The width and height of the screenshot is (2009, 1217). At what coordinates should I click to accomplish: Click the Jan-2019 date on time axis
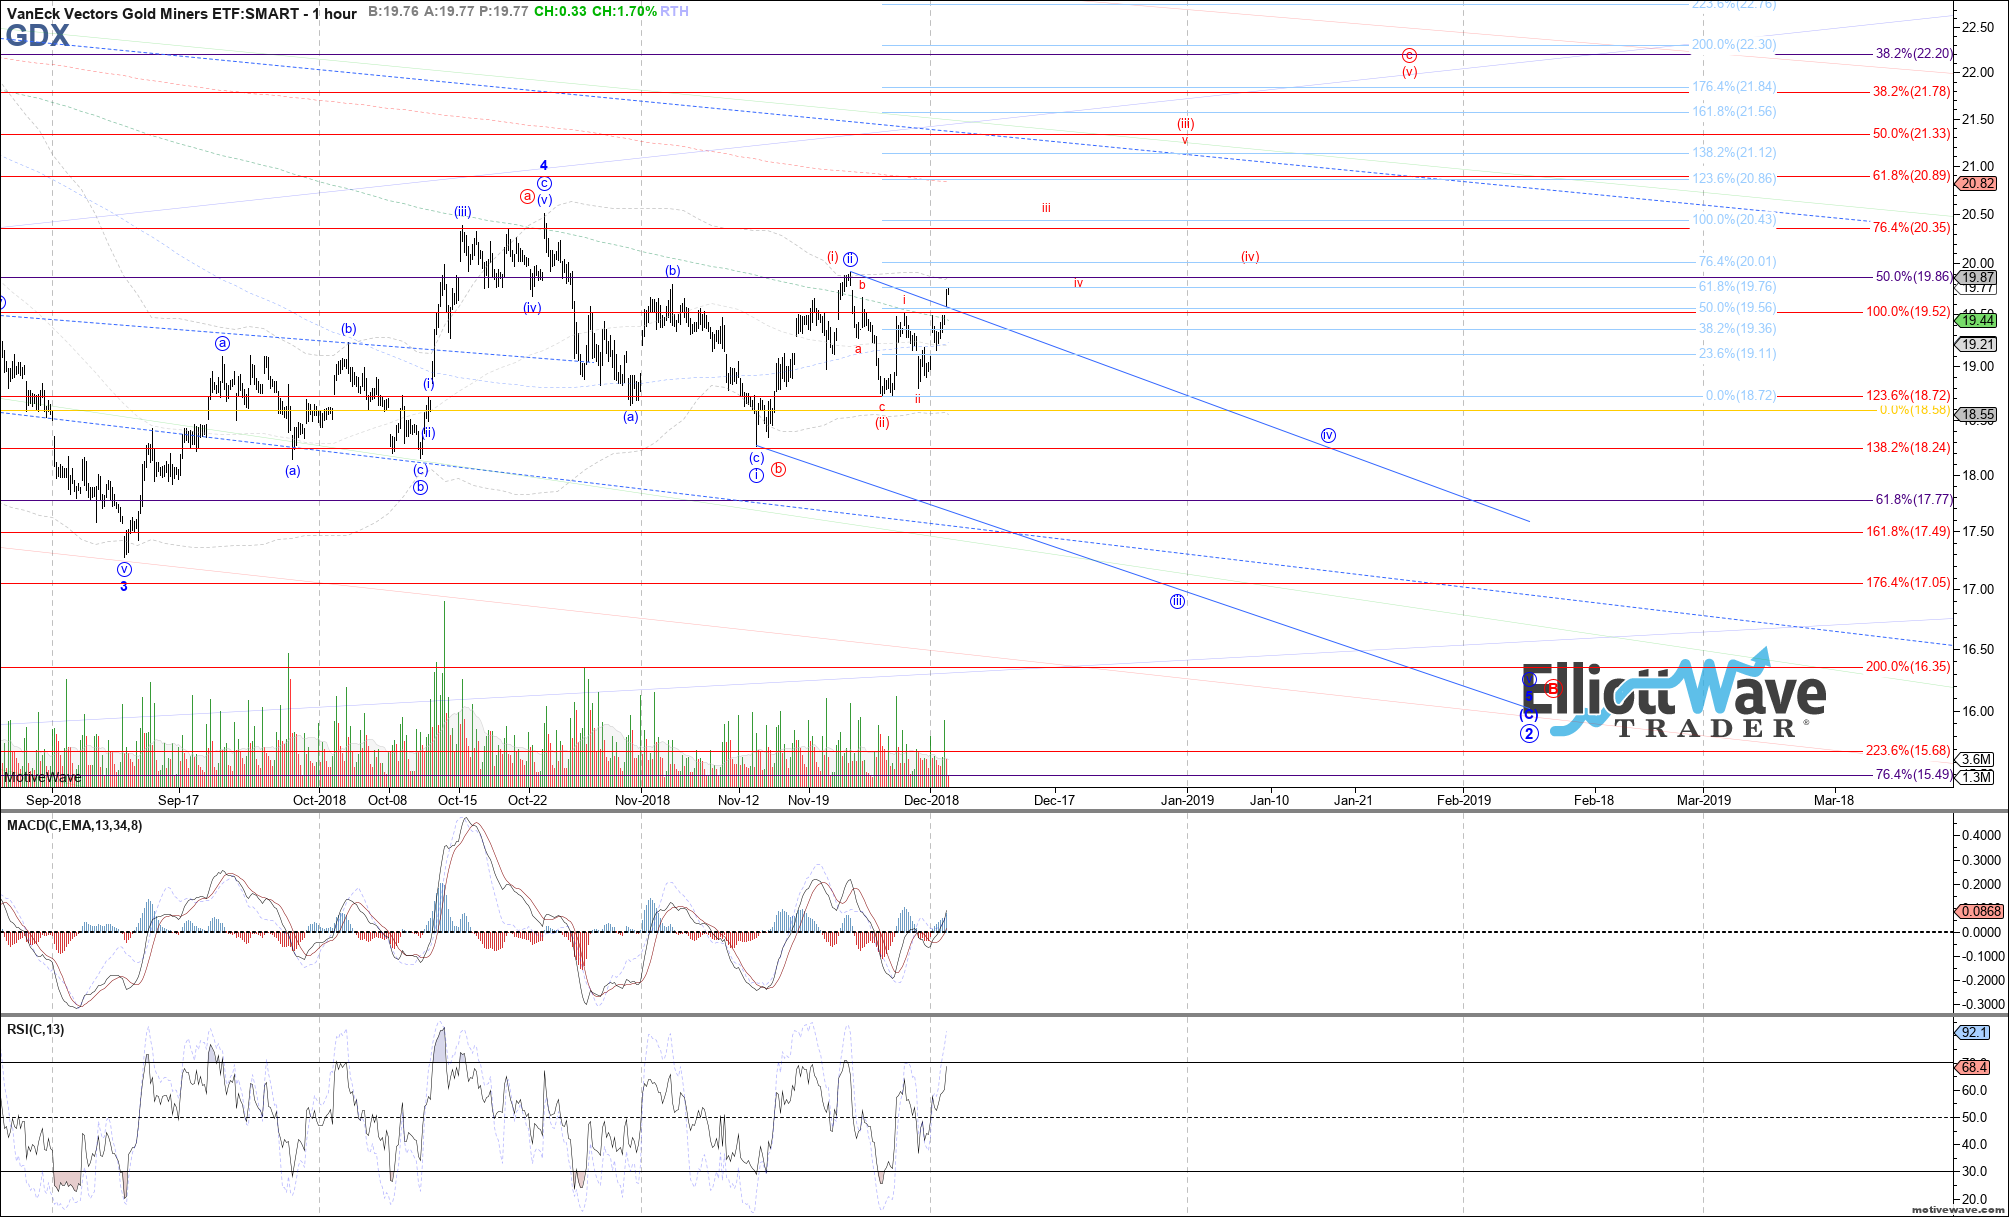pyautogui.click(x=1187, y=800)
